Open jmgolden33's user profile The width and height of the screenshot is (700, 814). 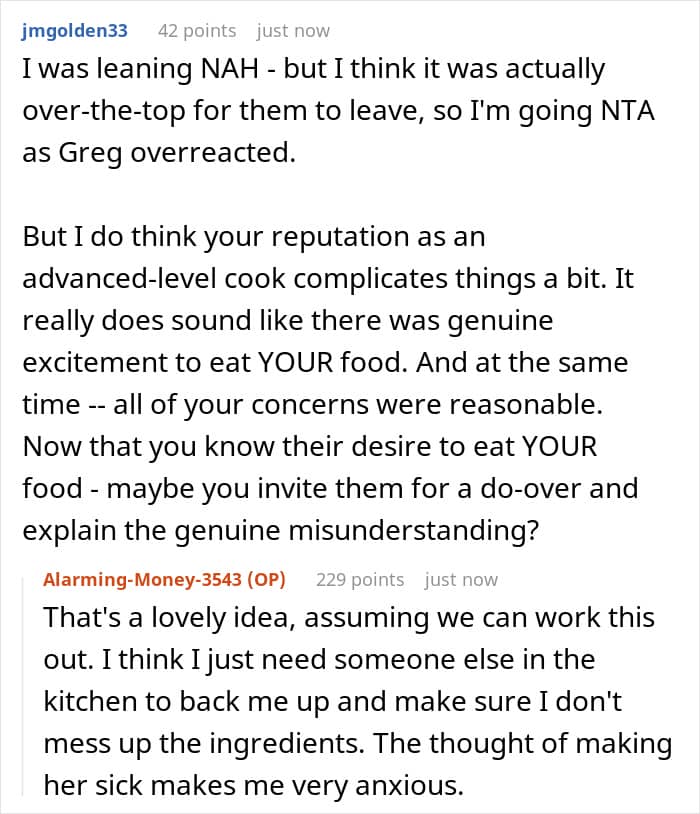pos(74,31)
